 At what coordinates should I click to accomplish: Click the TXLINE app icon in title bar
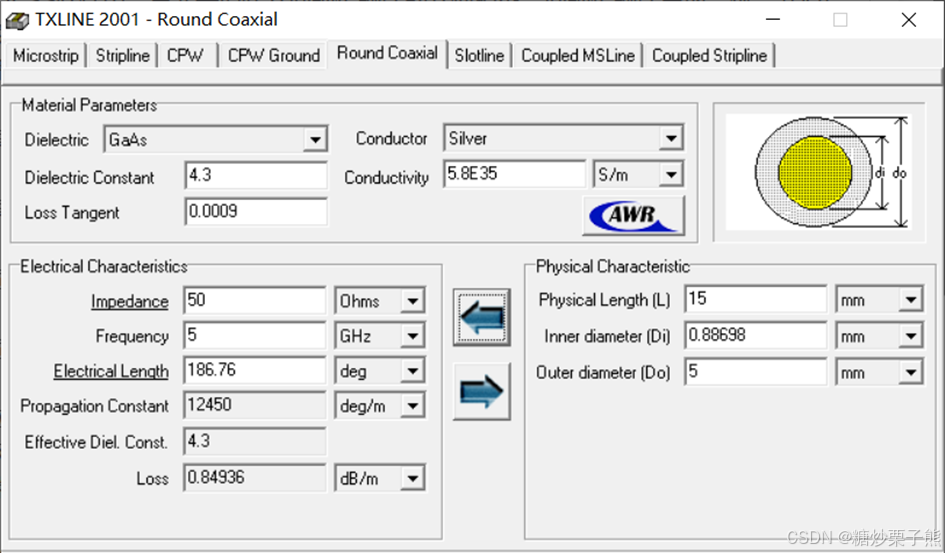(x=17, y=20)
